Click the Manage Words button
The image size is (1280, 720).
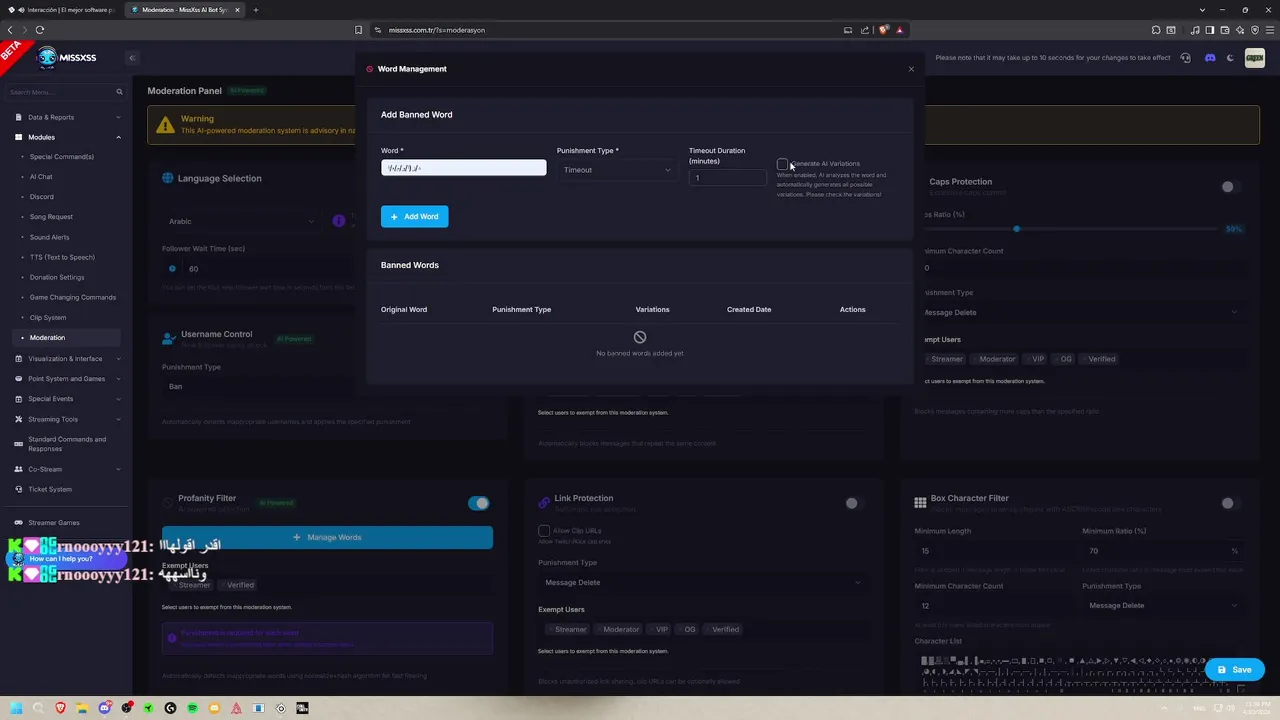point(327,537)
